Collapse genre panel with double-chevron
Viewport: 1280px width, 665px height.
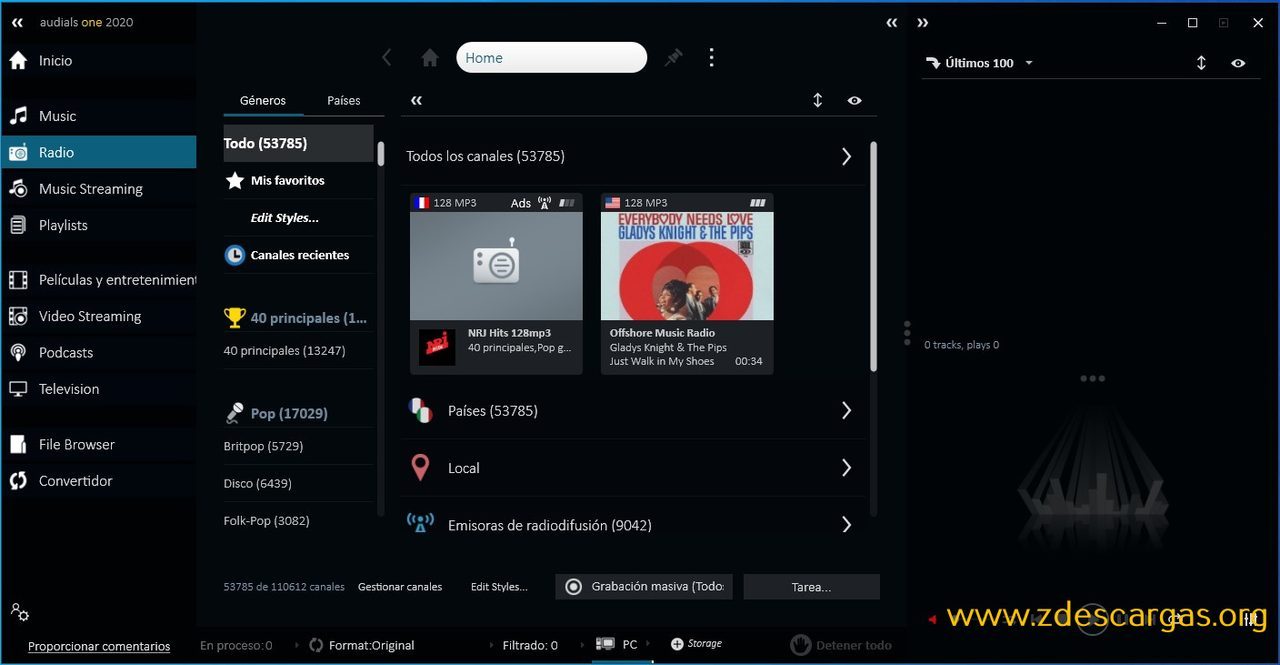417,100
